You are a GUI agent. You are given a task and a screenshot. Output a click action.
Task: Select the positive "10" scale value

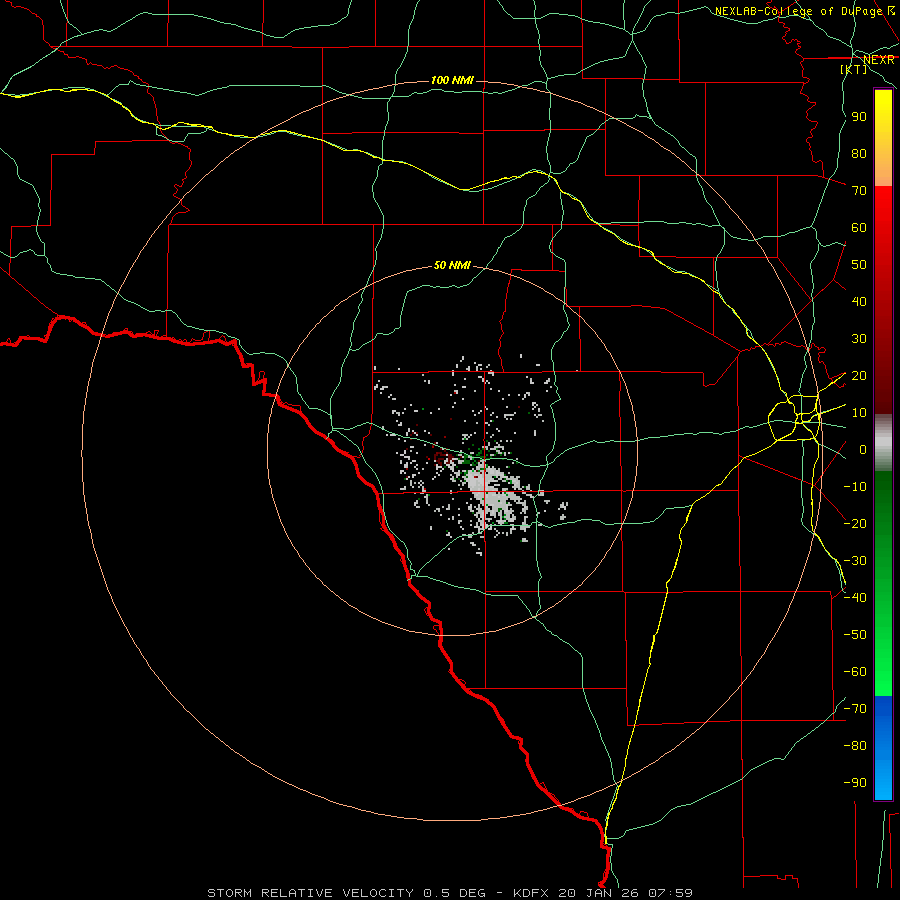(859, 413)
